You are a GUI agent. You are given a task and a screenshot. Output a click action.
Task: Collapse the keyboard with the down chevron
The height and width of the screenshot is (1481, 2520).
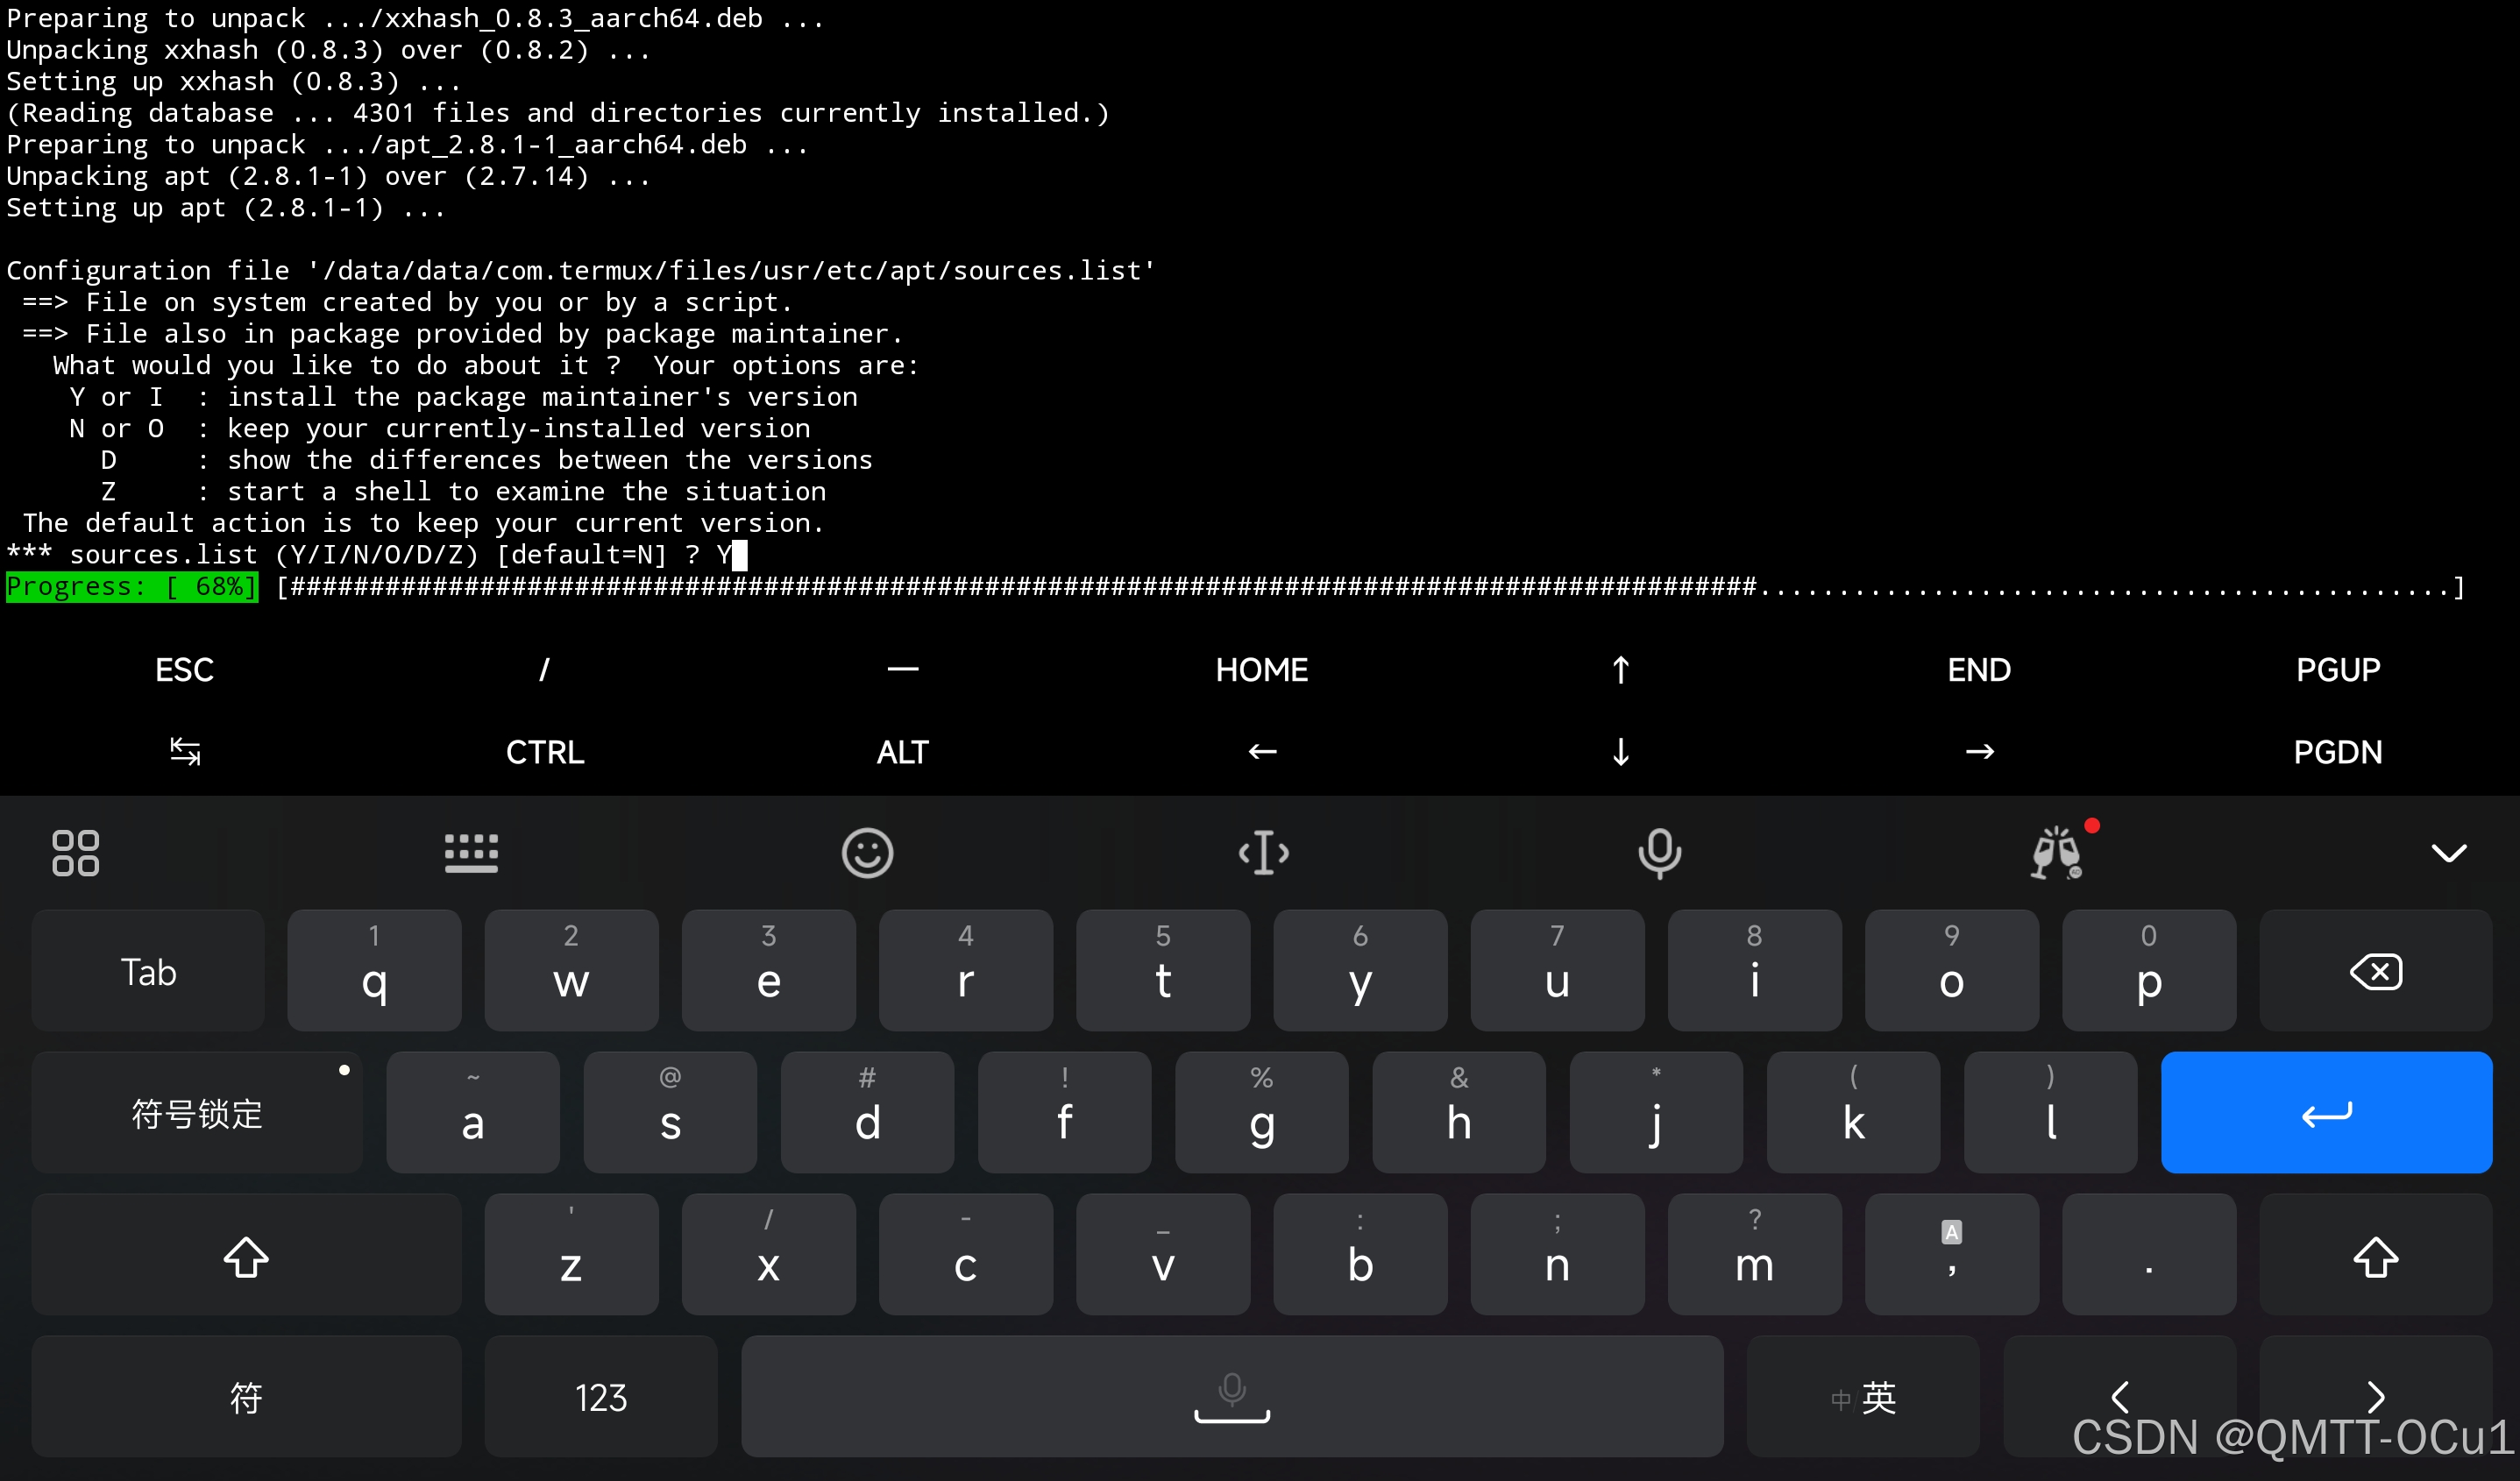[x=2448, y=853]
